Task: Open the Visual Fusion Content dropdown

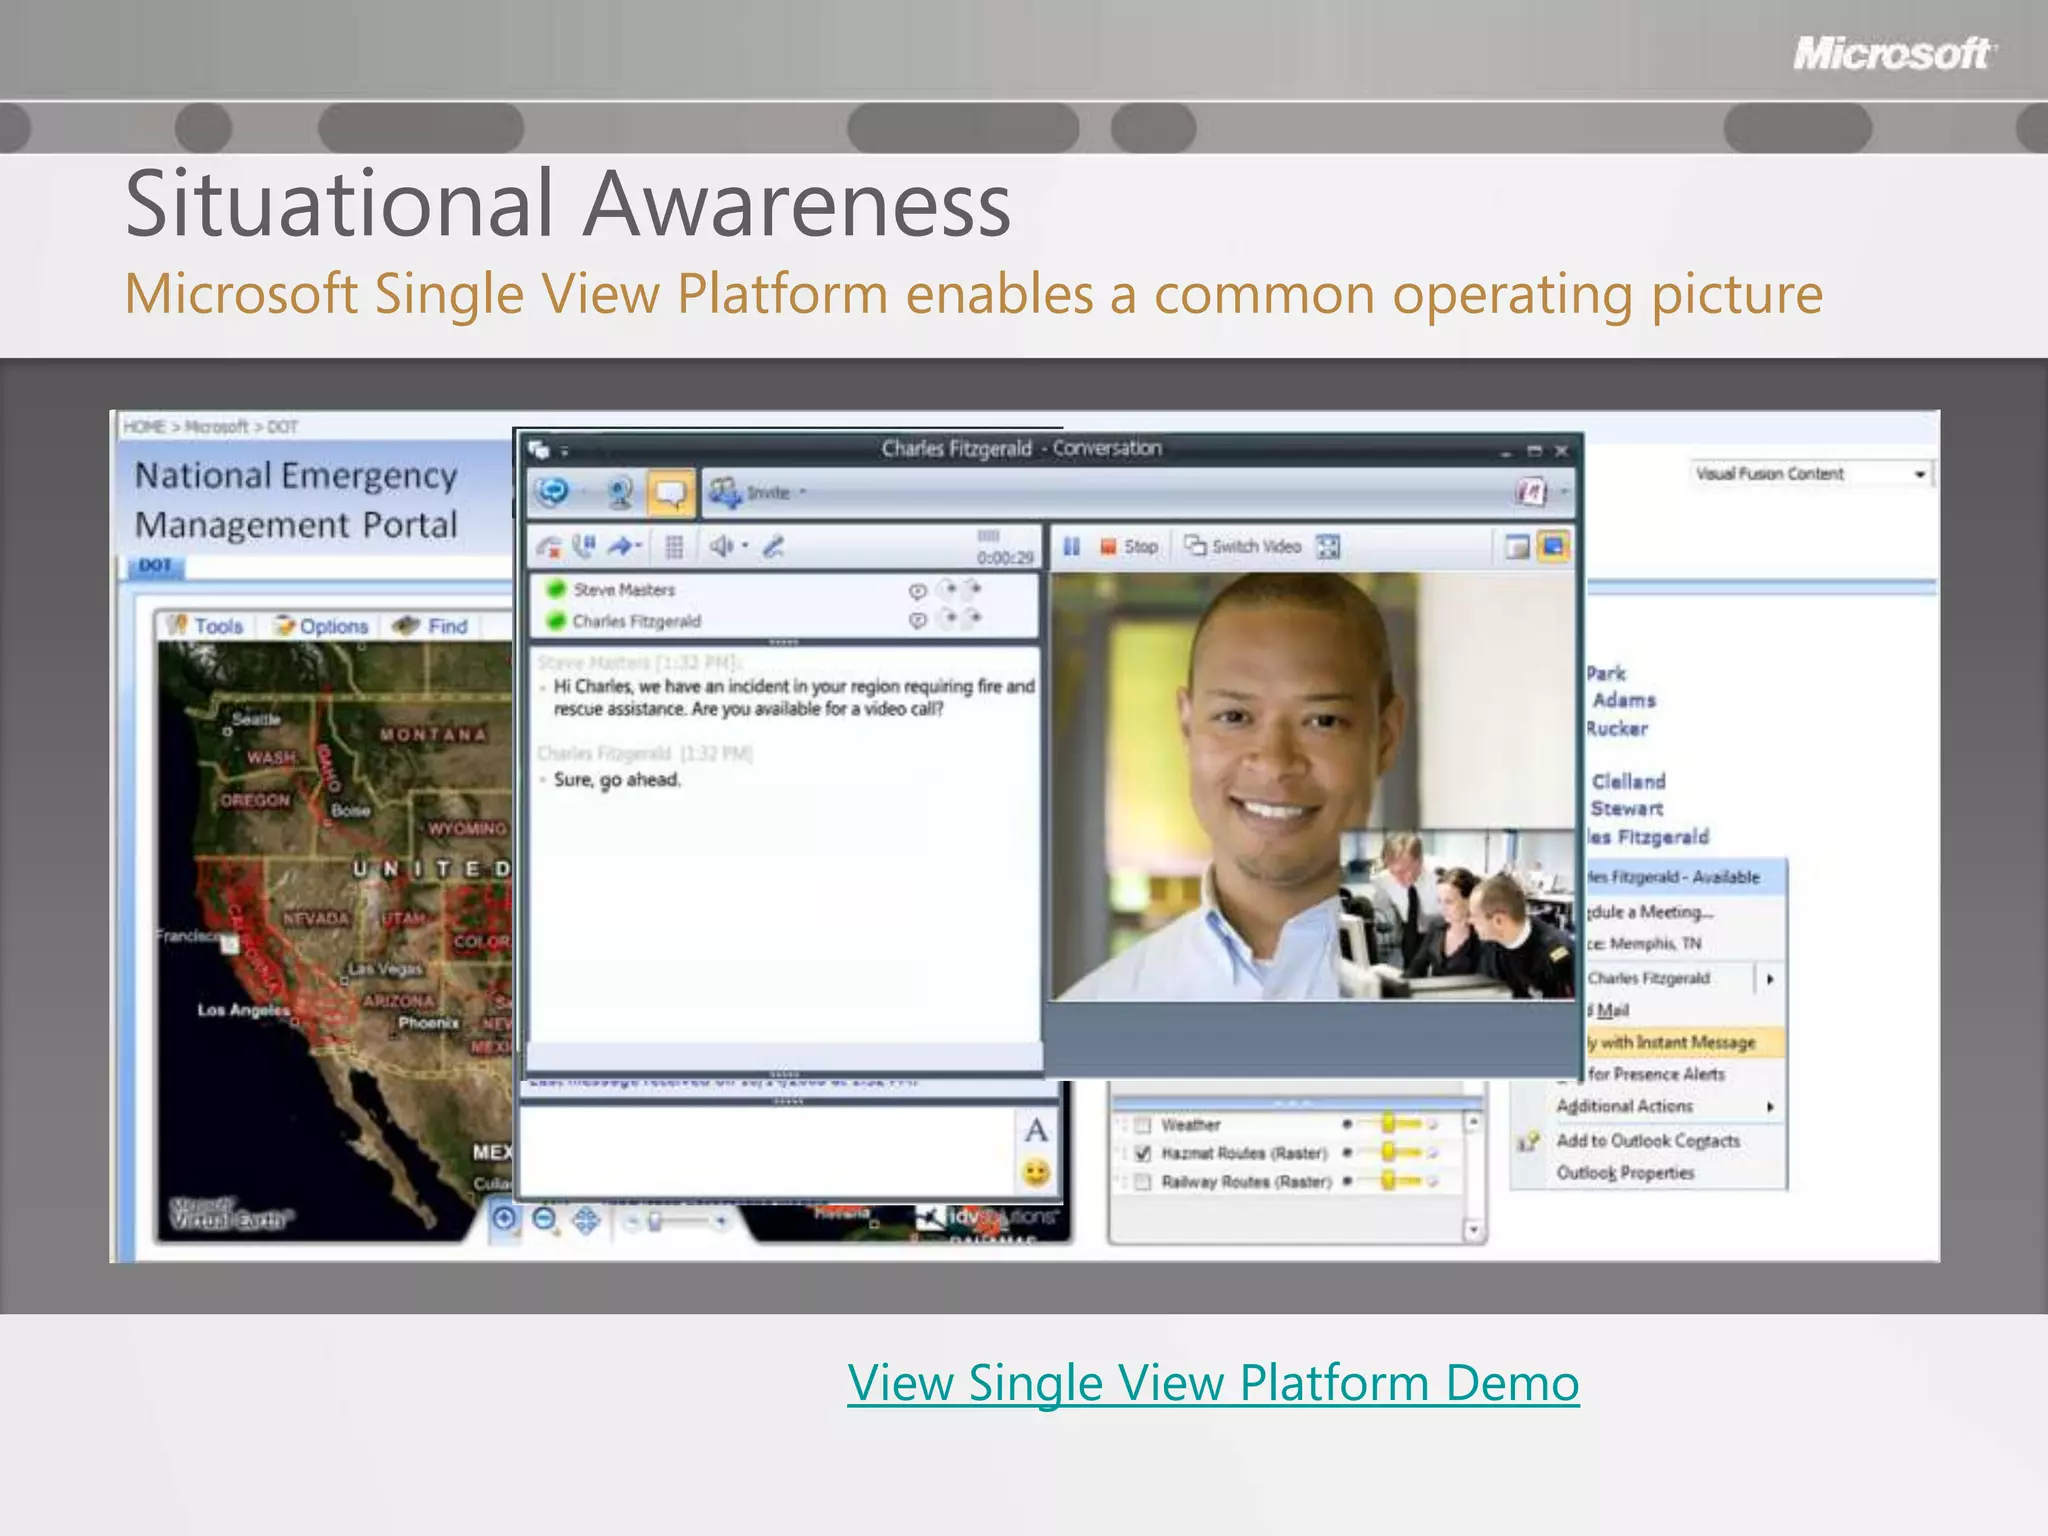Action: click(x=1810, y=474)
